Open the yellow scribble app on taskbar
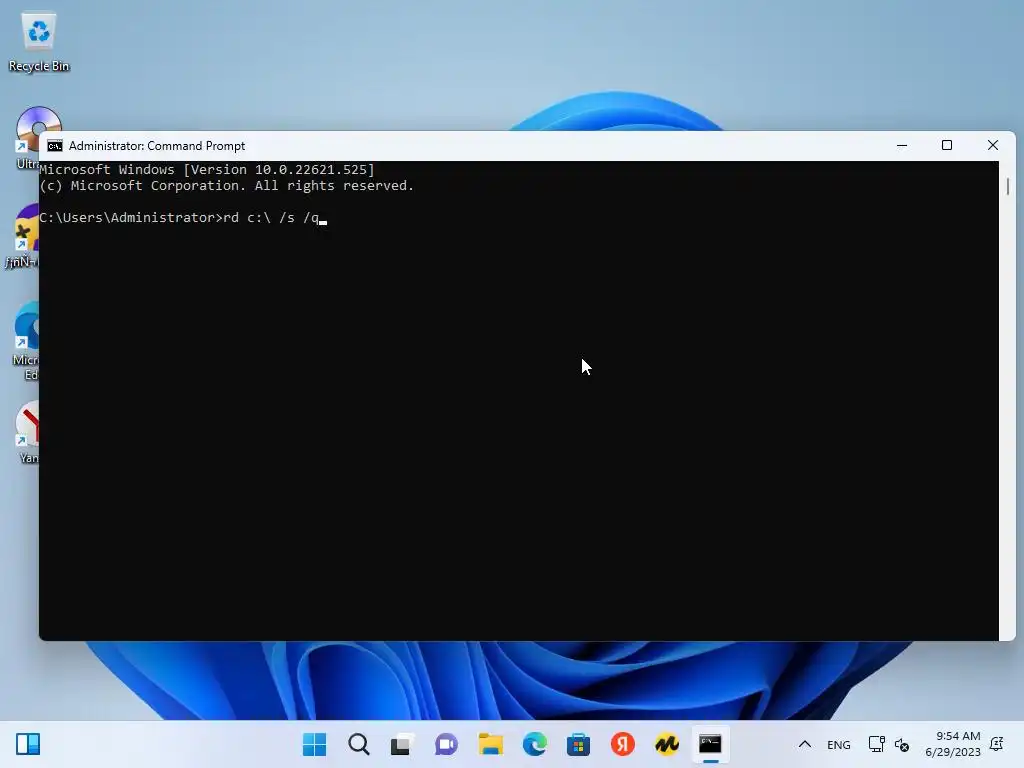This screenshot has height=768, width=1024. point(667,744)
